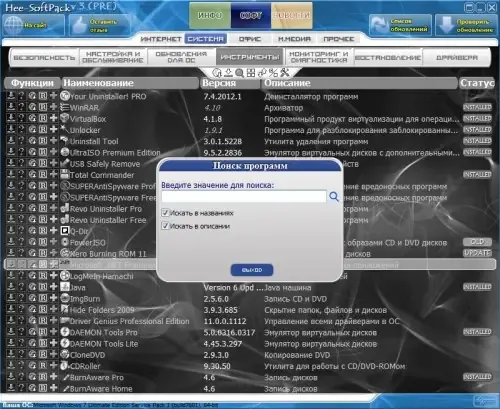Image resolution: width=500 pixels, height=409 pixels.
Task: Select the БЕЗОПАСНОСТЬ subcategory
Action: [x=44, y=58]
